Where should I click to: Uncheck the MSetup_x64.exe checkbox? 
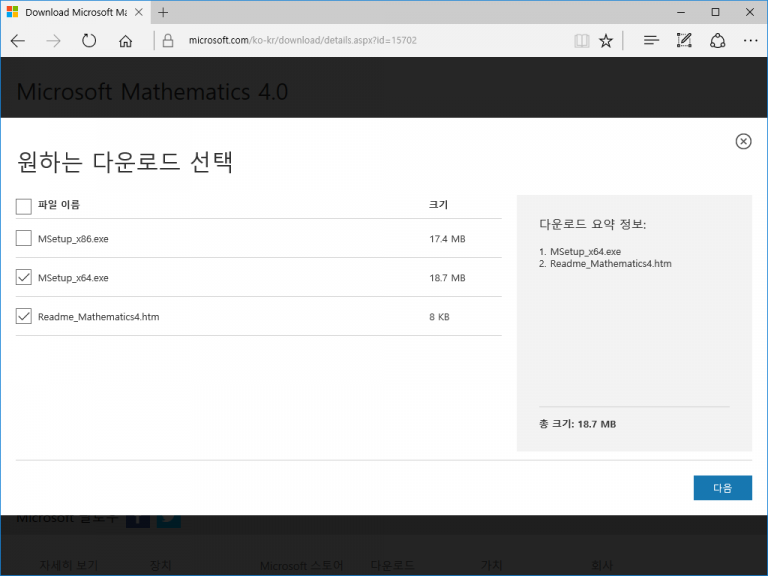[x=24, y=277]
